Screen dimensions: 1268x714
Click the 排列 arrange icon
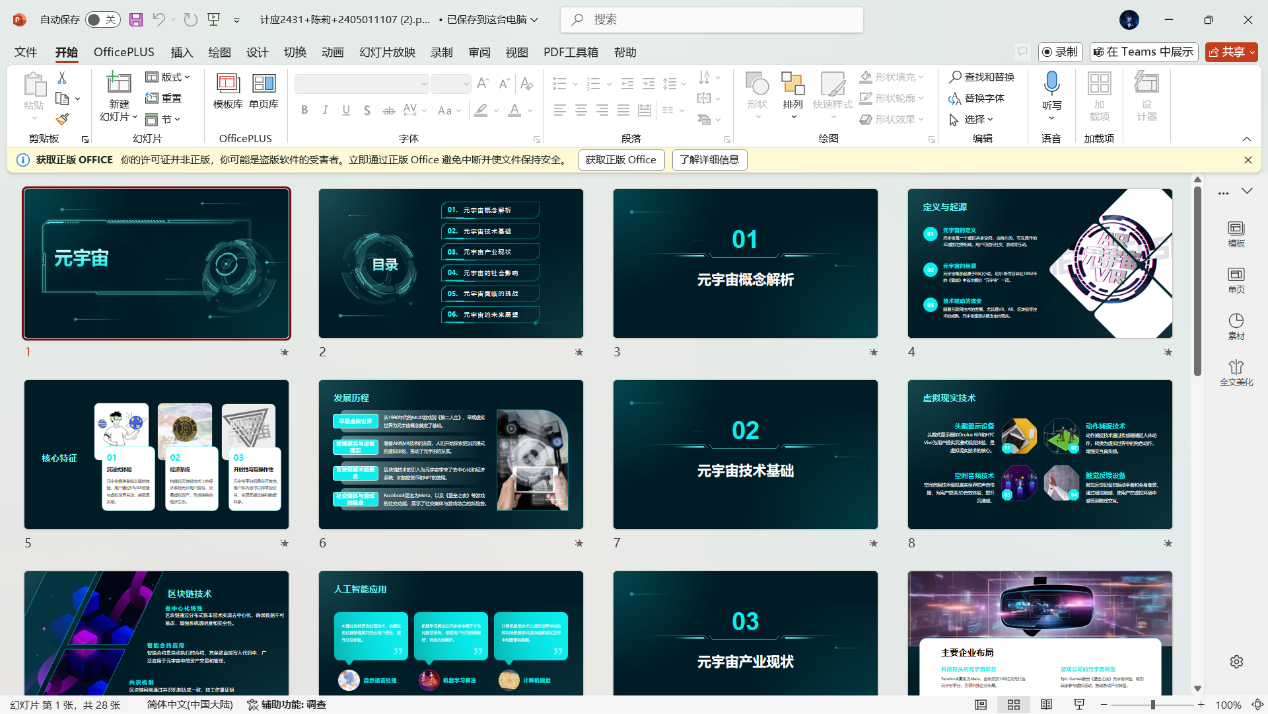(x=792, y=90)
